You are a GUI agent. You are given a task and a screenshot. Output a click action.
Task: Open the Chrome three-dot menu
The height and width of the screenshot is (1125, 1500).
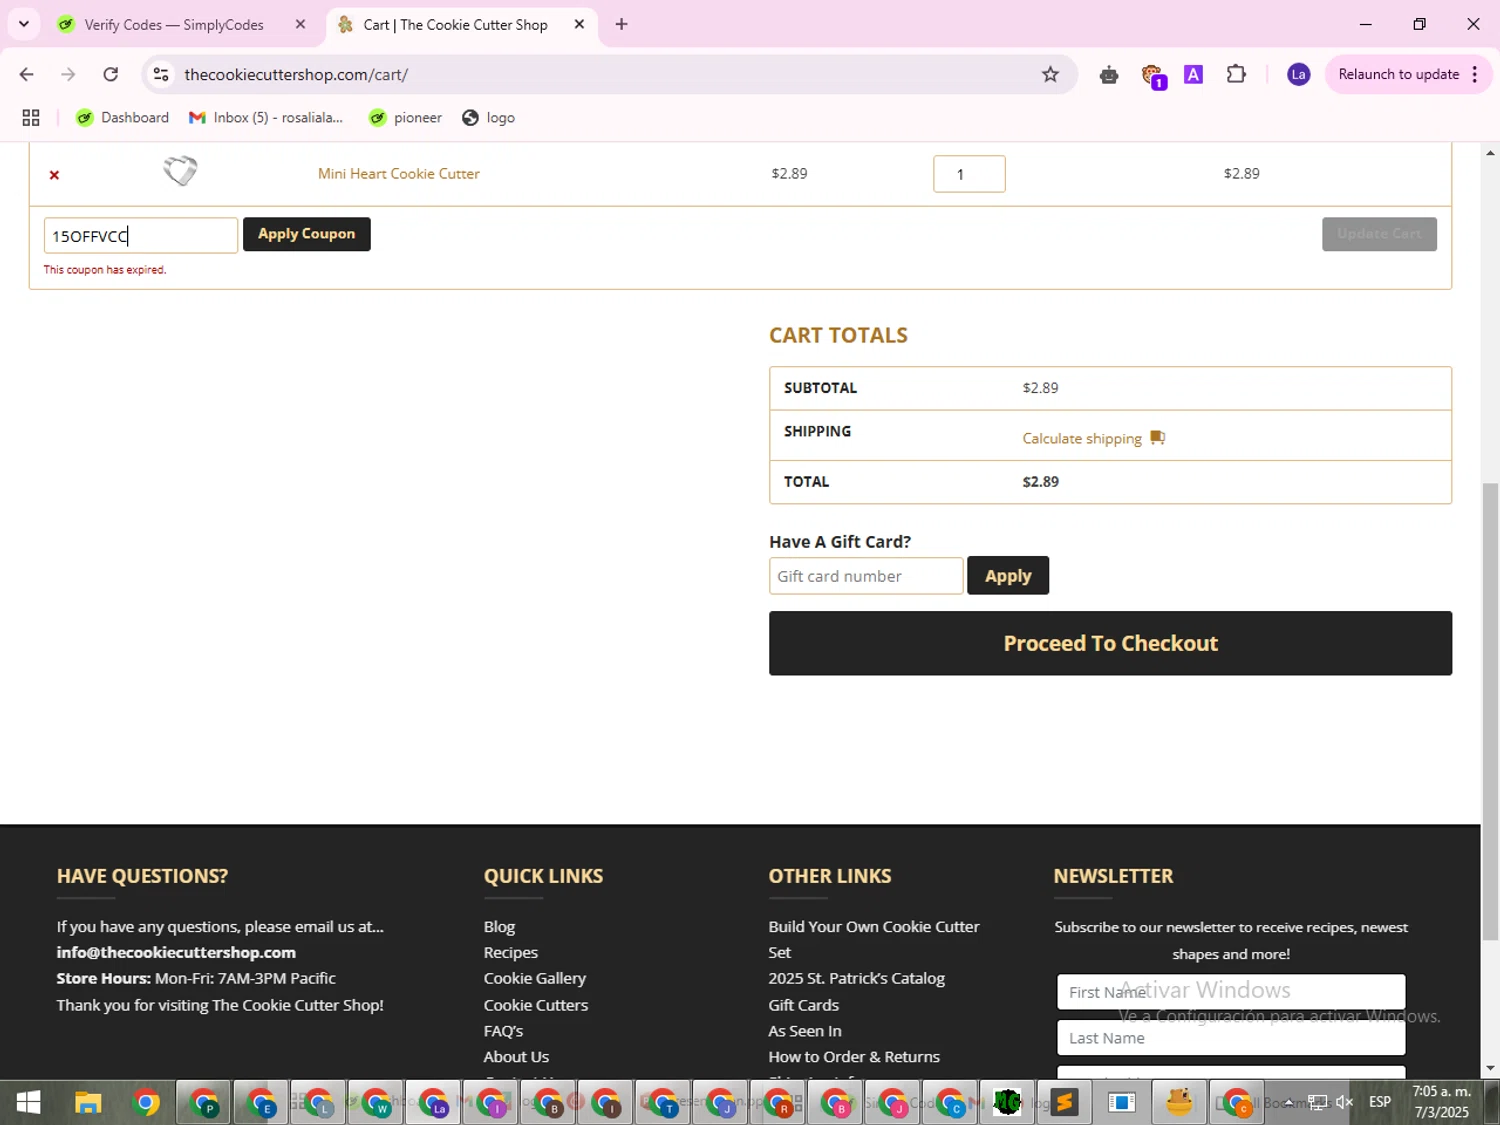click(1474, 74)
